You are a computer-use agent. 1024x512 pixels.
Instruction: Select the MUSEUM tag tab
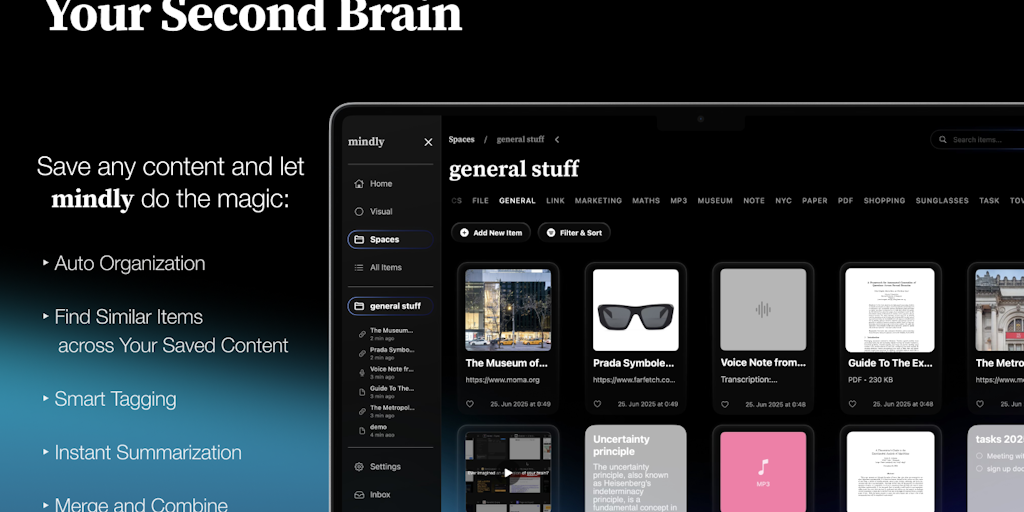pos(715,201)
